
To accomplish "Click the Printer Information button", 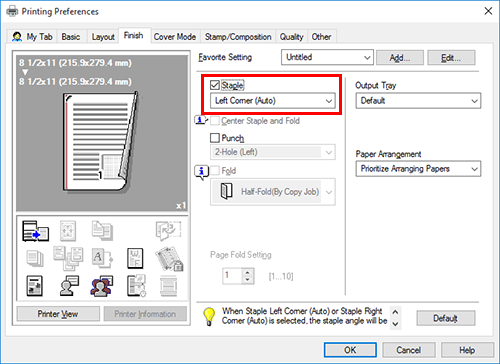I will coord(145,314).
